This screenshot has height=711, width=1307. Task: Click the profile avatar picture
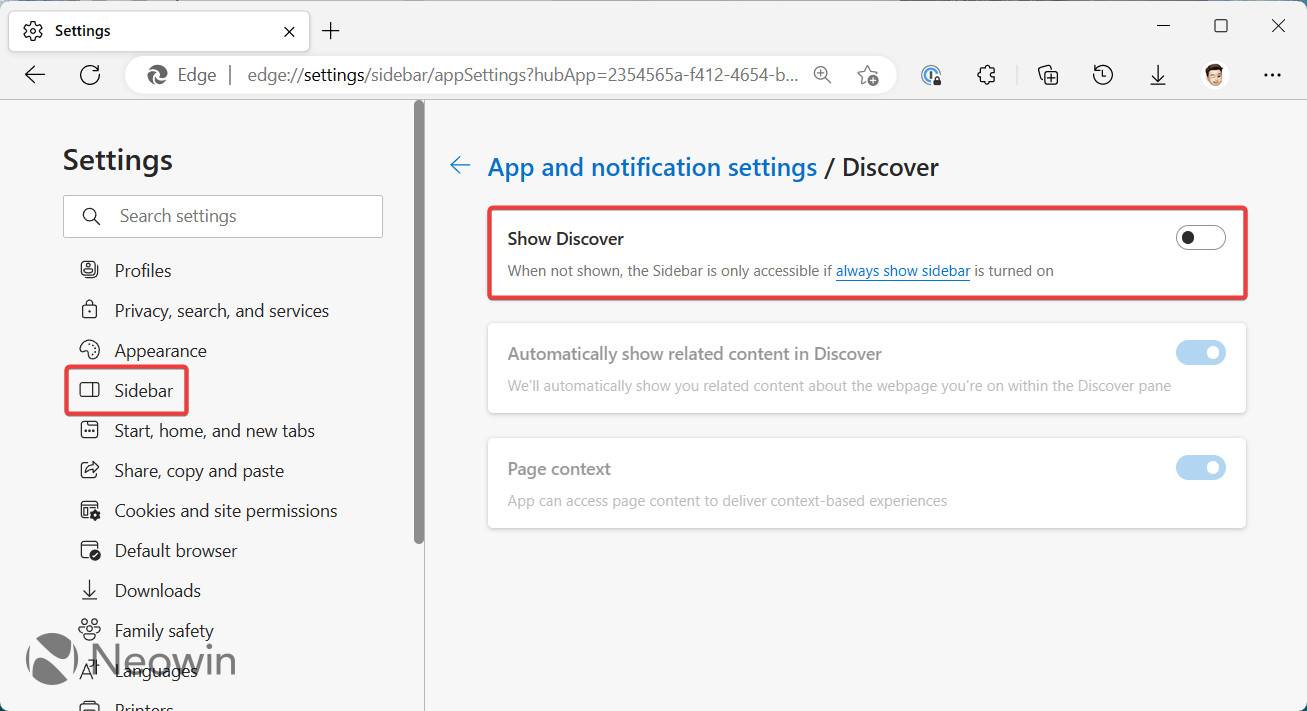[x=1214, y=74]
